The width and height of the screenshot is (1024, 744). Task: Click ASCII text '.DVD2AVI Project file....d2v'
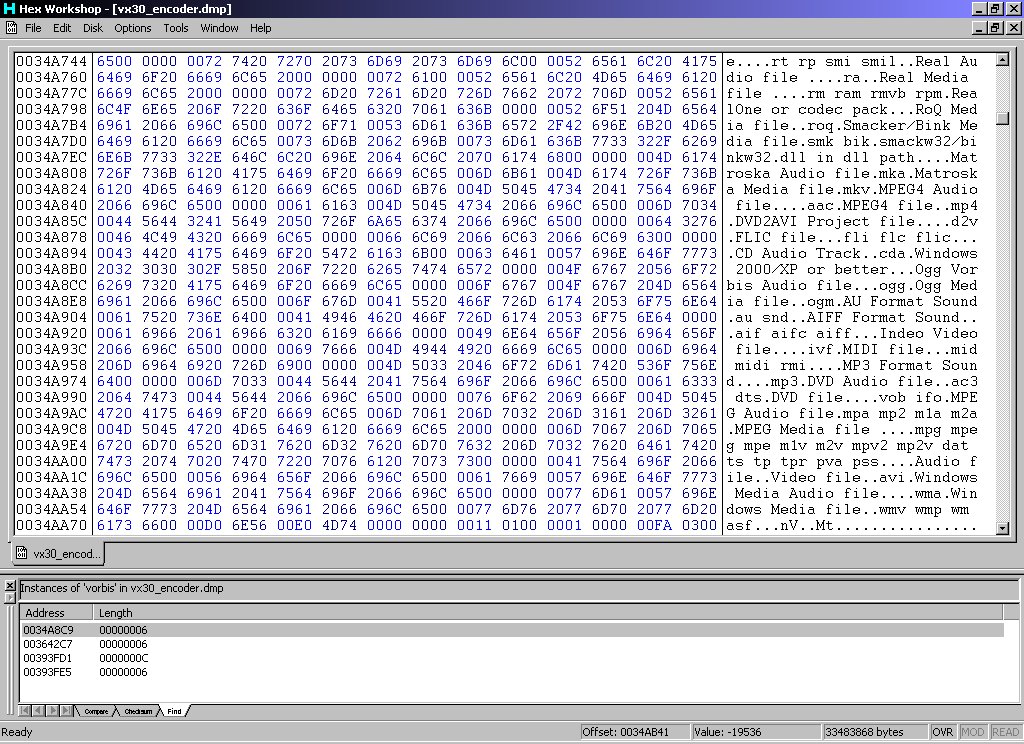[x=852, y=221]
